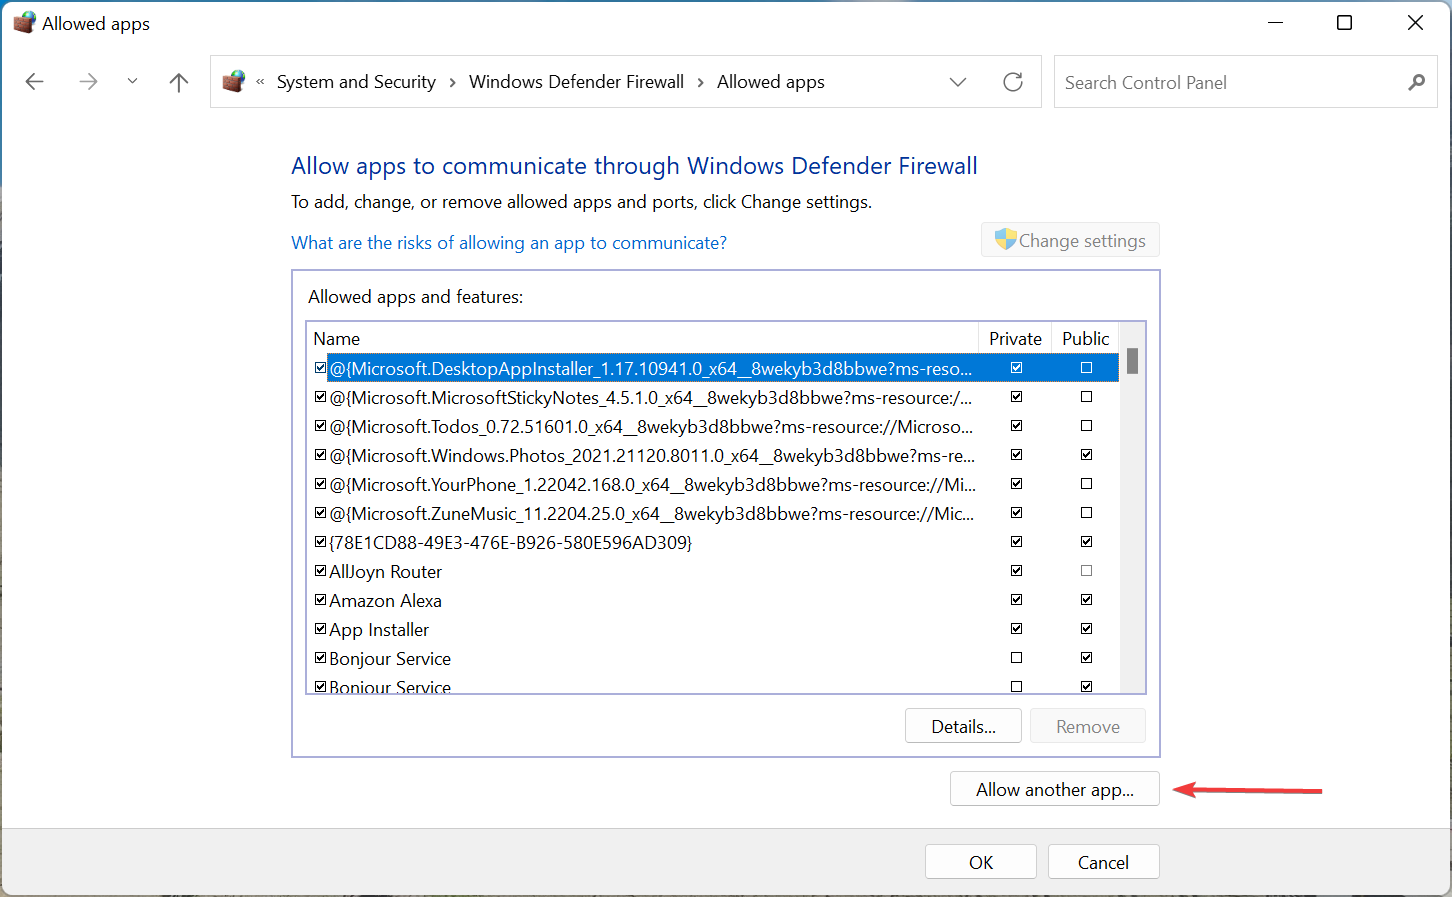Image resolution: width=1452 pixels, height=897 pixels.
Task: Expand chevron after Windows Defender Firewall
Action: 700,82
